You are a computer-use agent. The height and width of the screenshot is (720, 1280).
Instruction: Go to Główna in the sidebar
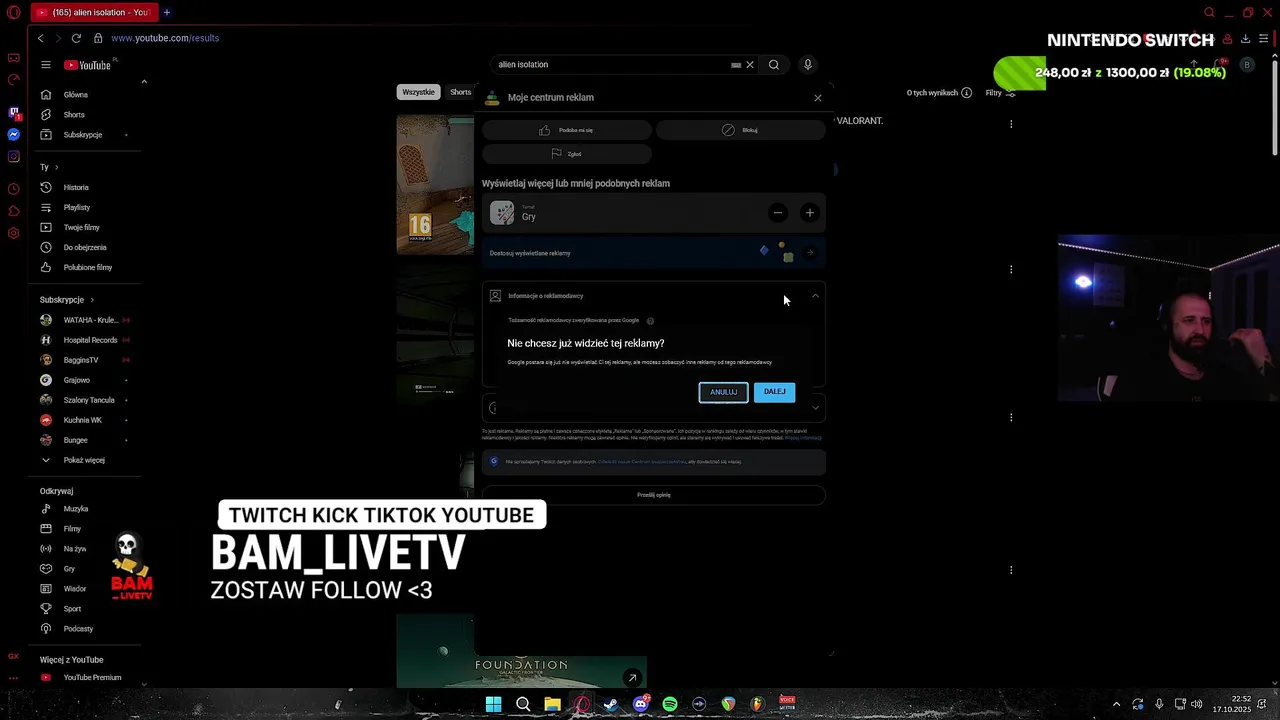pyautogui.click(x=76, y=95)
